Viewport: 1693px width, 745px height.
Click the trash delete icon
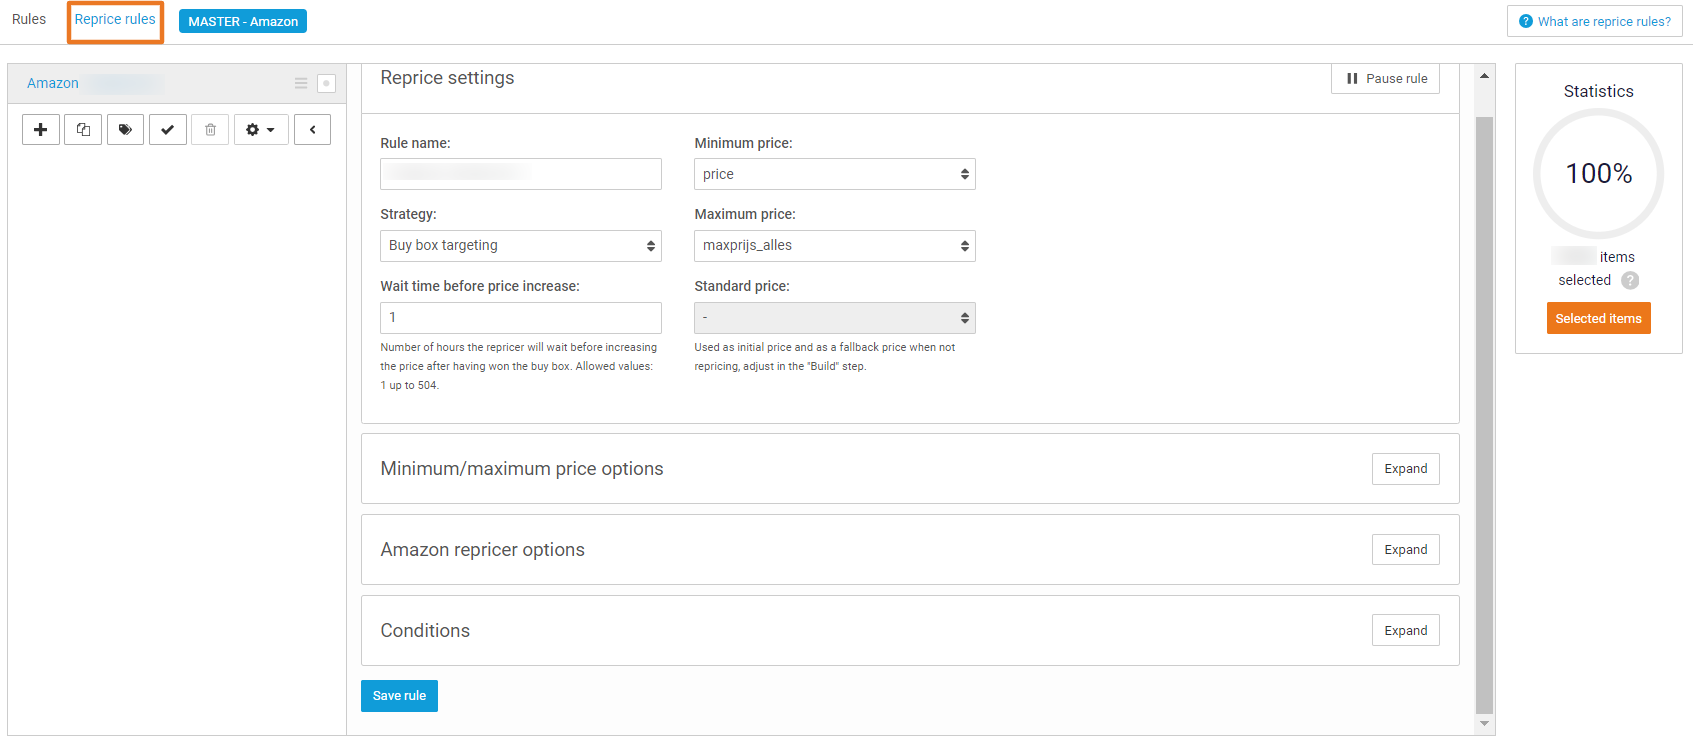click(x=210, y=130)
